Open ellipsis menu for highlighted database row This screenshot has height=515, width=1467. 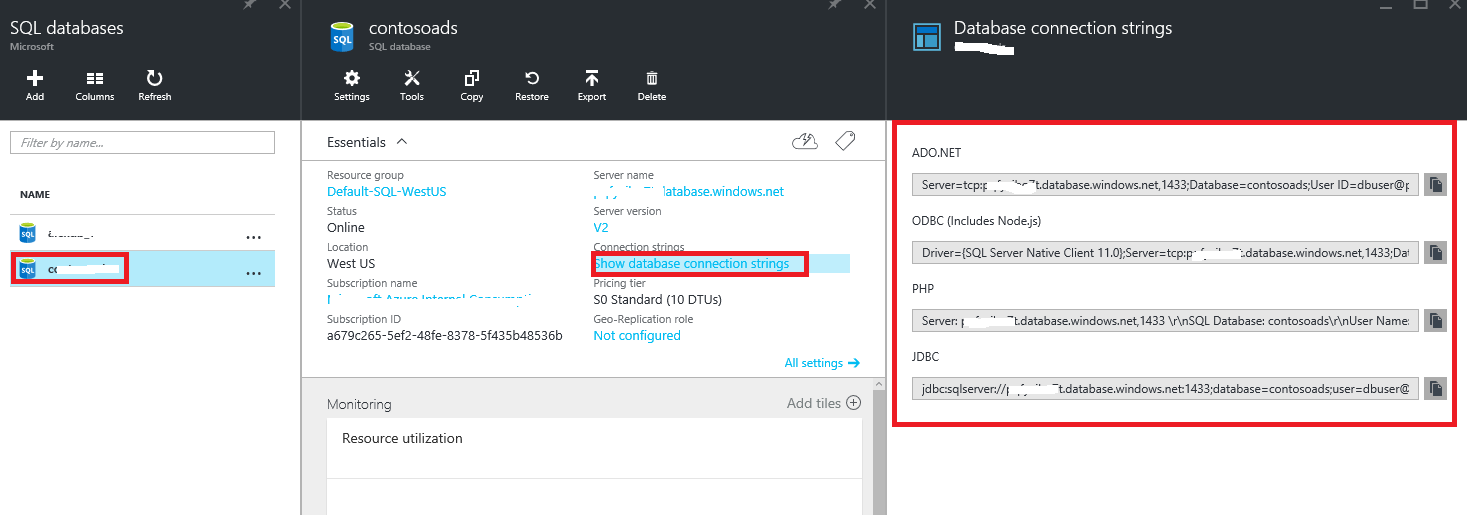click(254, 272)
